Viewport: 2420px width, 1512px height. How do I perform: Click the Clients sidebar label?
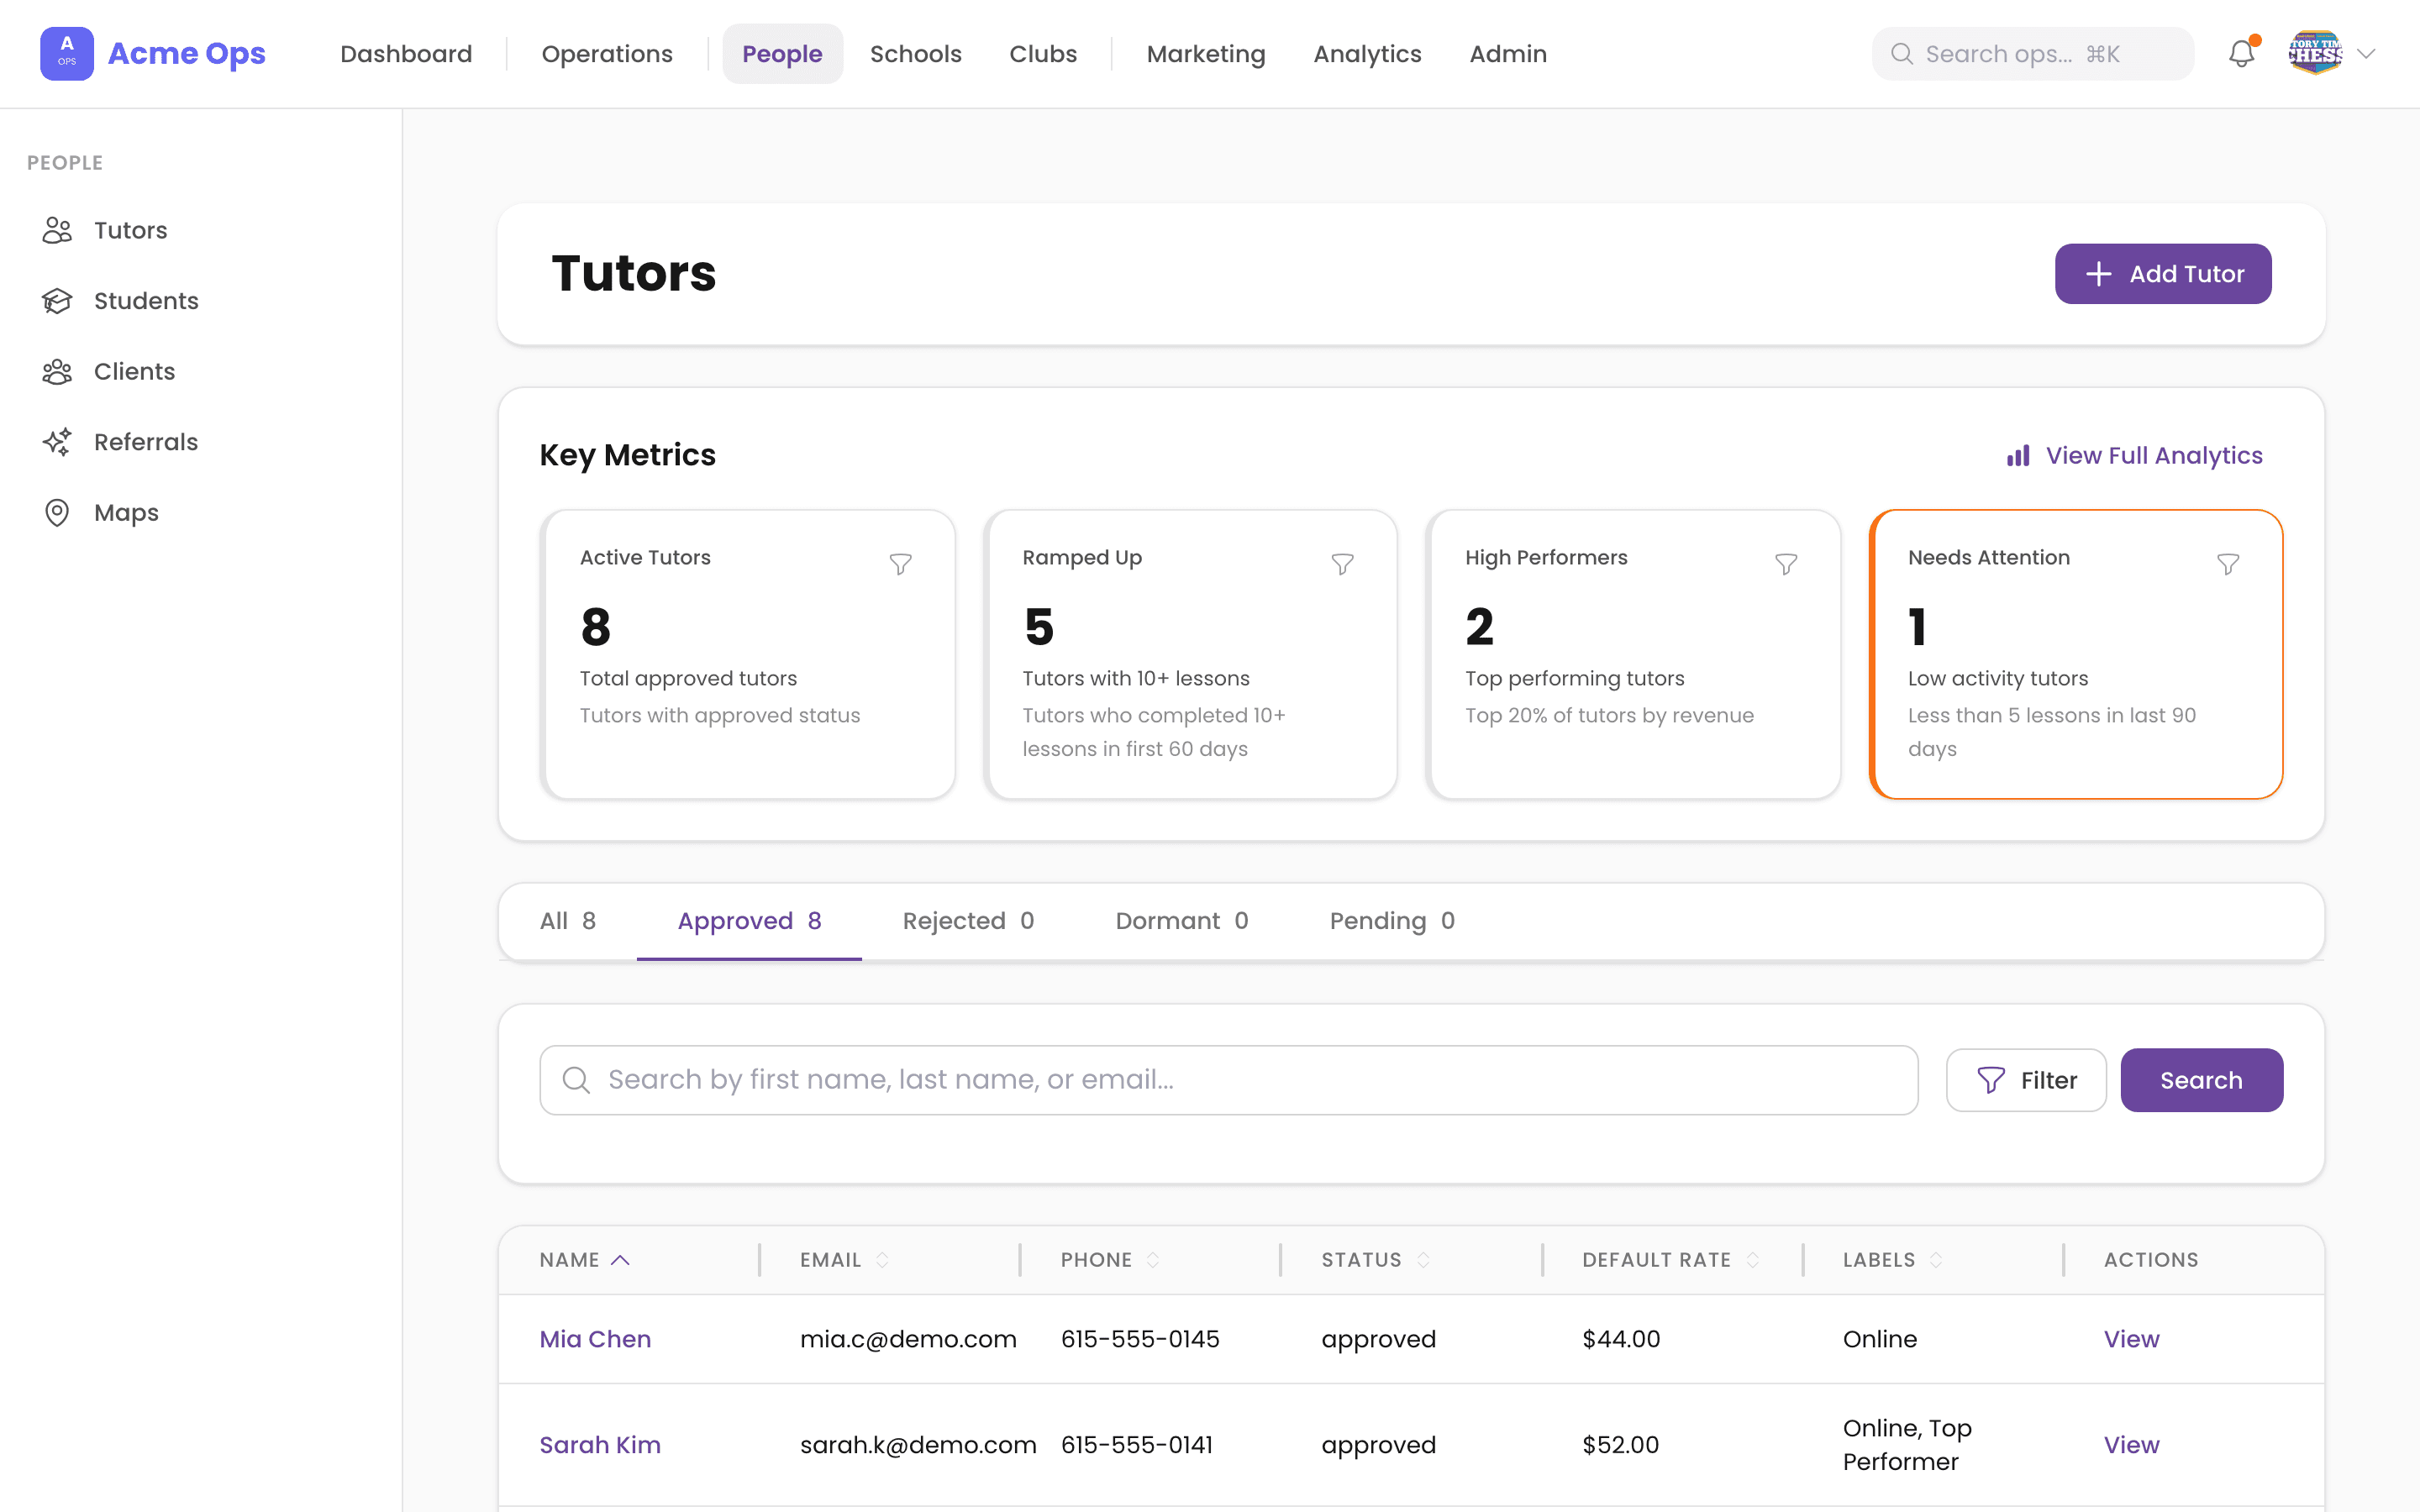pyautogui.click(x=134, y=372)
